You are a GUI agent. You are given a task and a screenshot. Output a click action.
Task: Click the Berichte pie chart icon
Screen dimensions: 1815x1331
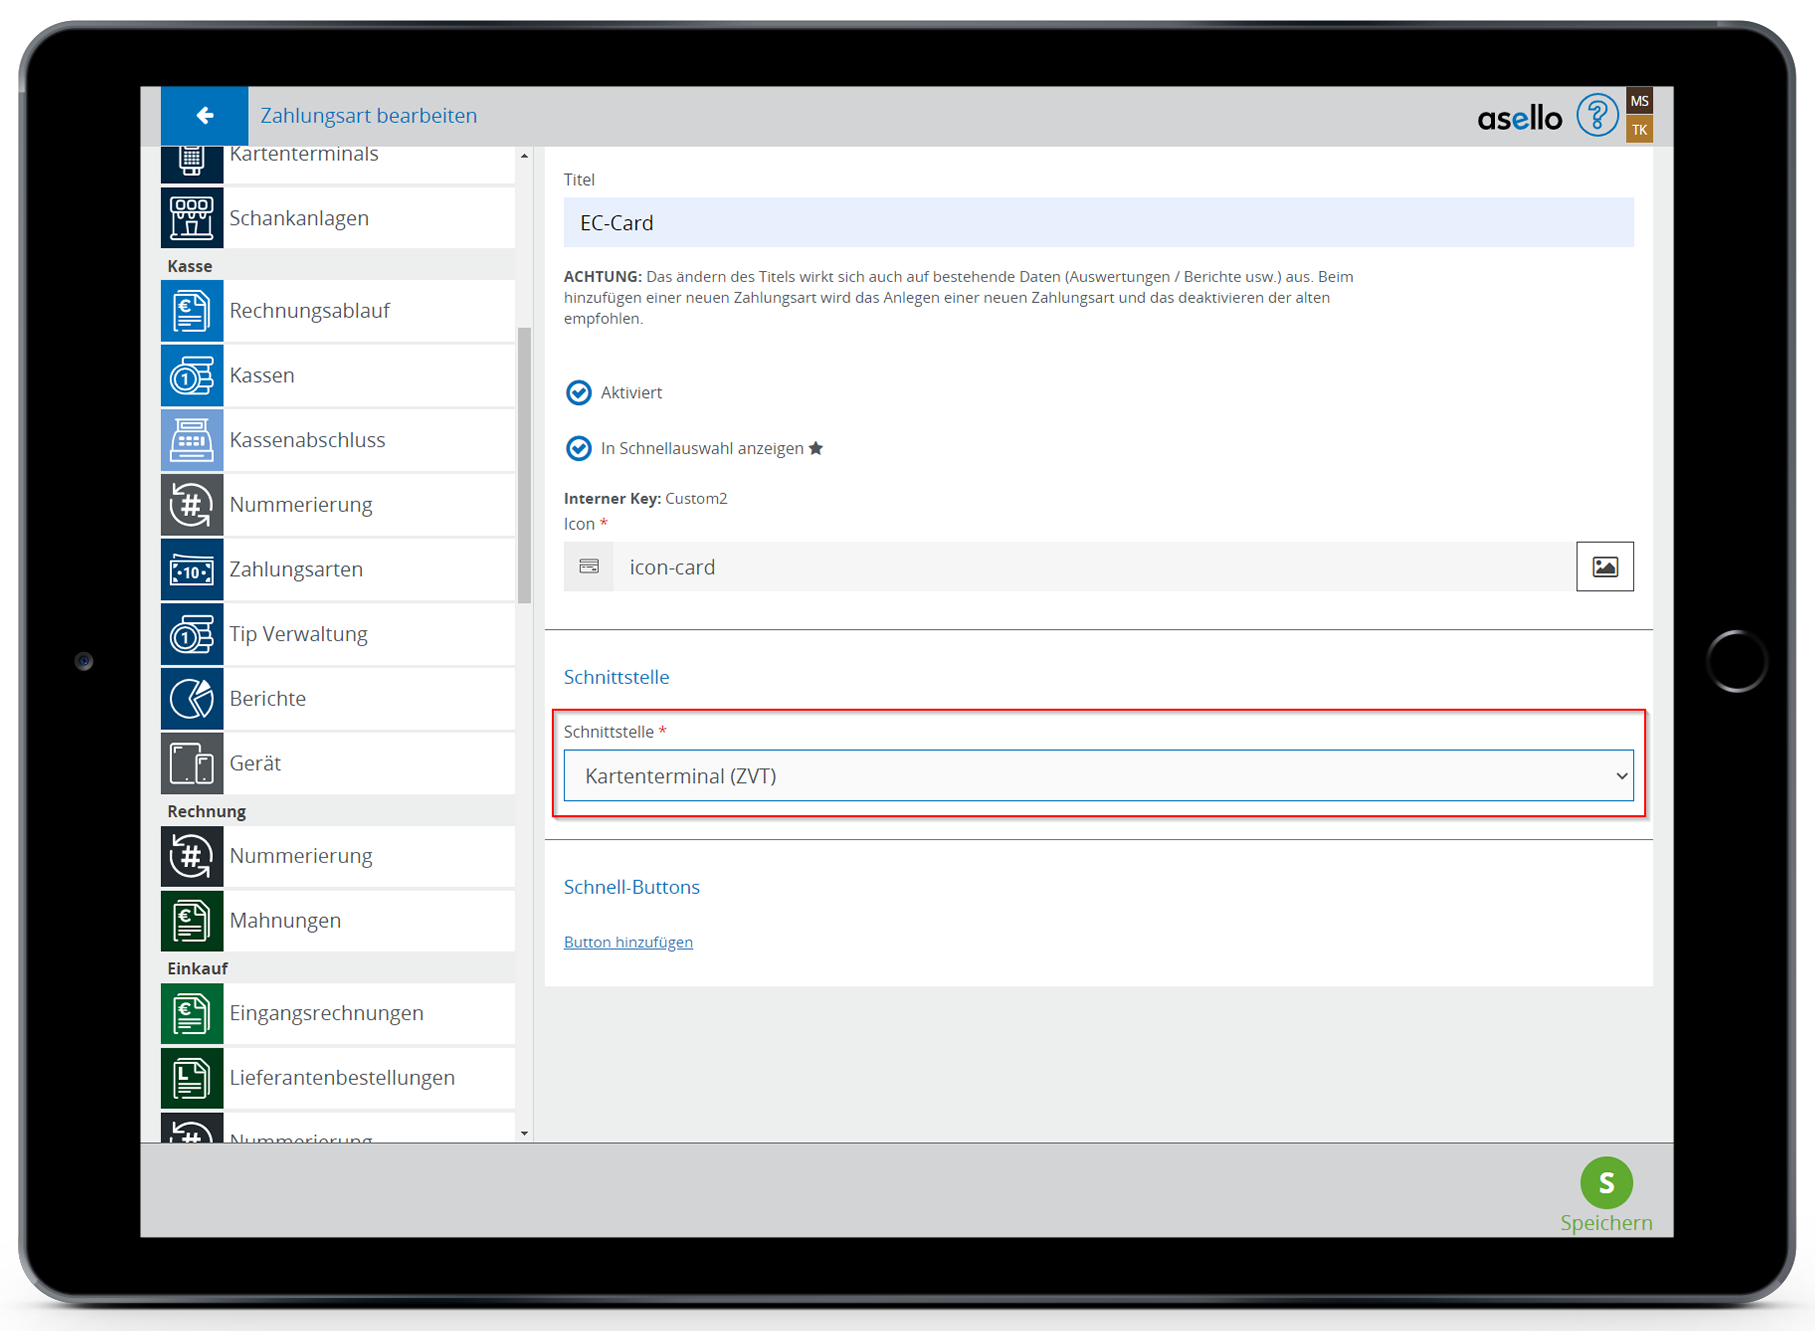pos(191,699)
